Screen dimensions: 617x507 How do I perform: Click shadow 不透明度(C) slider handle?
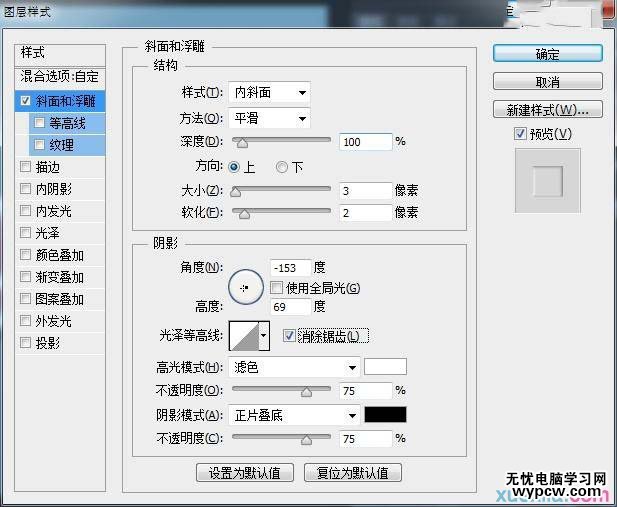(x=307, y=439)
